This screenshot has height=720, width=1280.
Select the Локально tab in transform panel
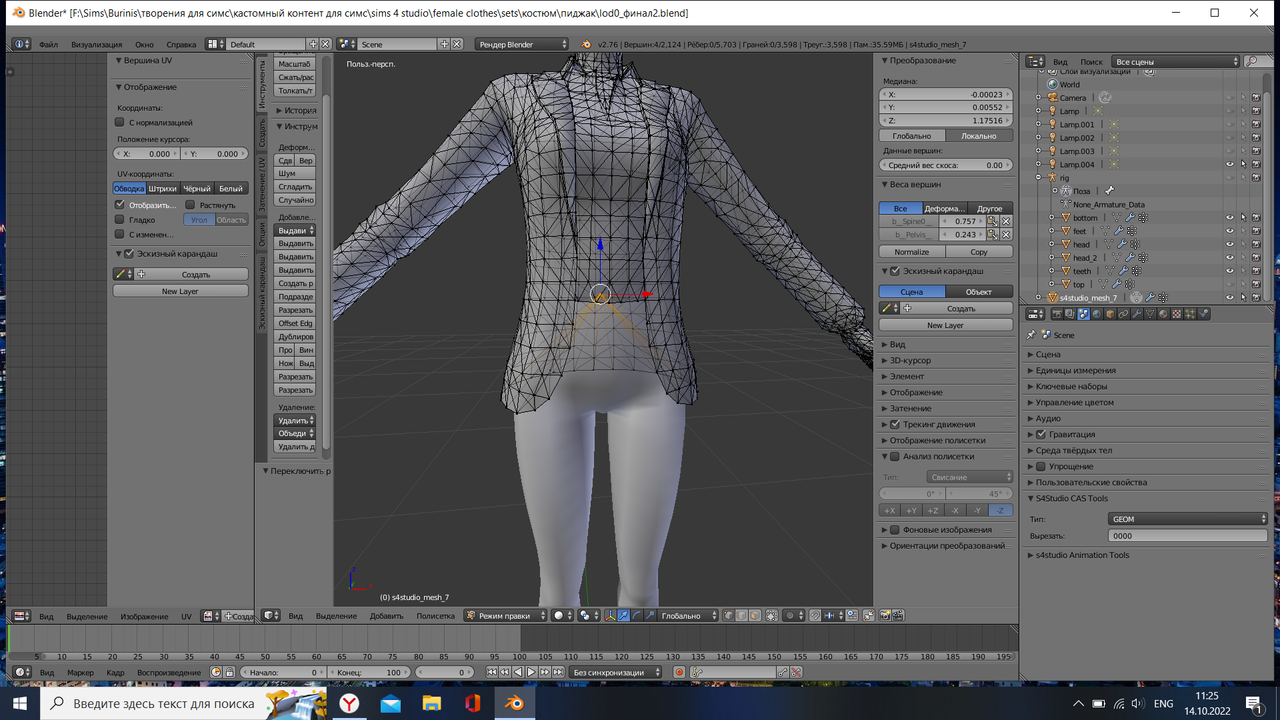pos(979,136)
